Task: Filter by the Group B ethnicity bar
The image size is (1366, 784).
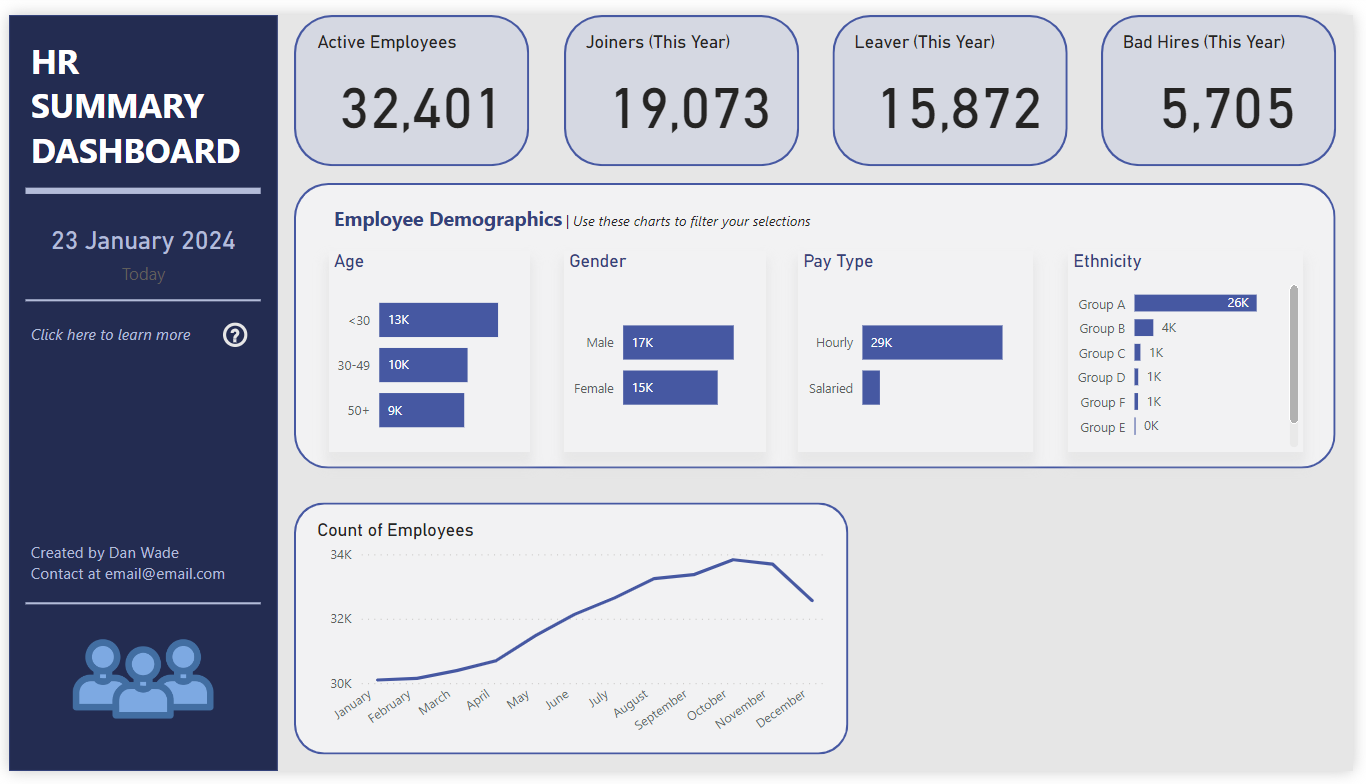Action: pos(1143,328)
